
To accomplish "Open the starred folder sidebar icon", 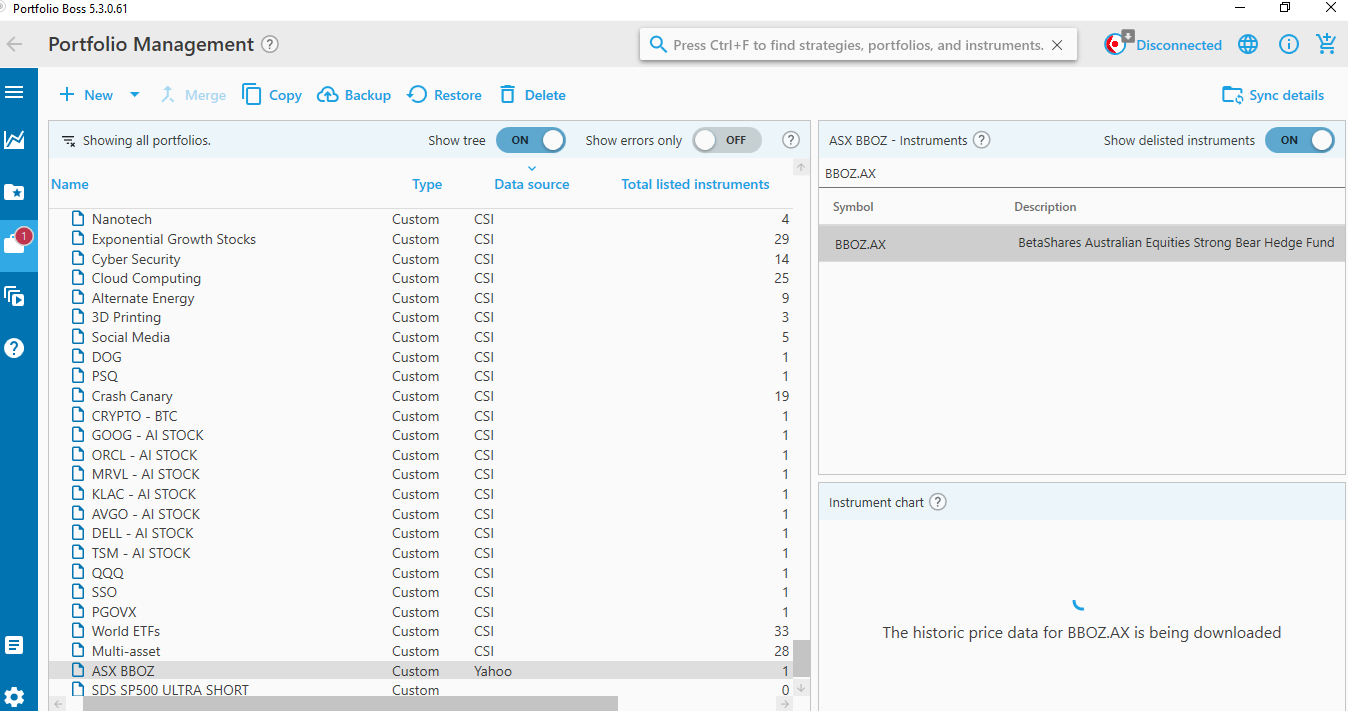I will [x=14, y=192].
